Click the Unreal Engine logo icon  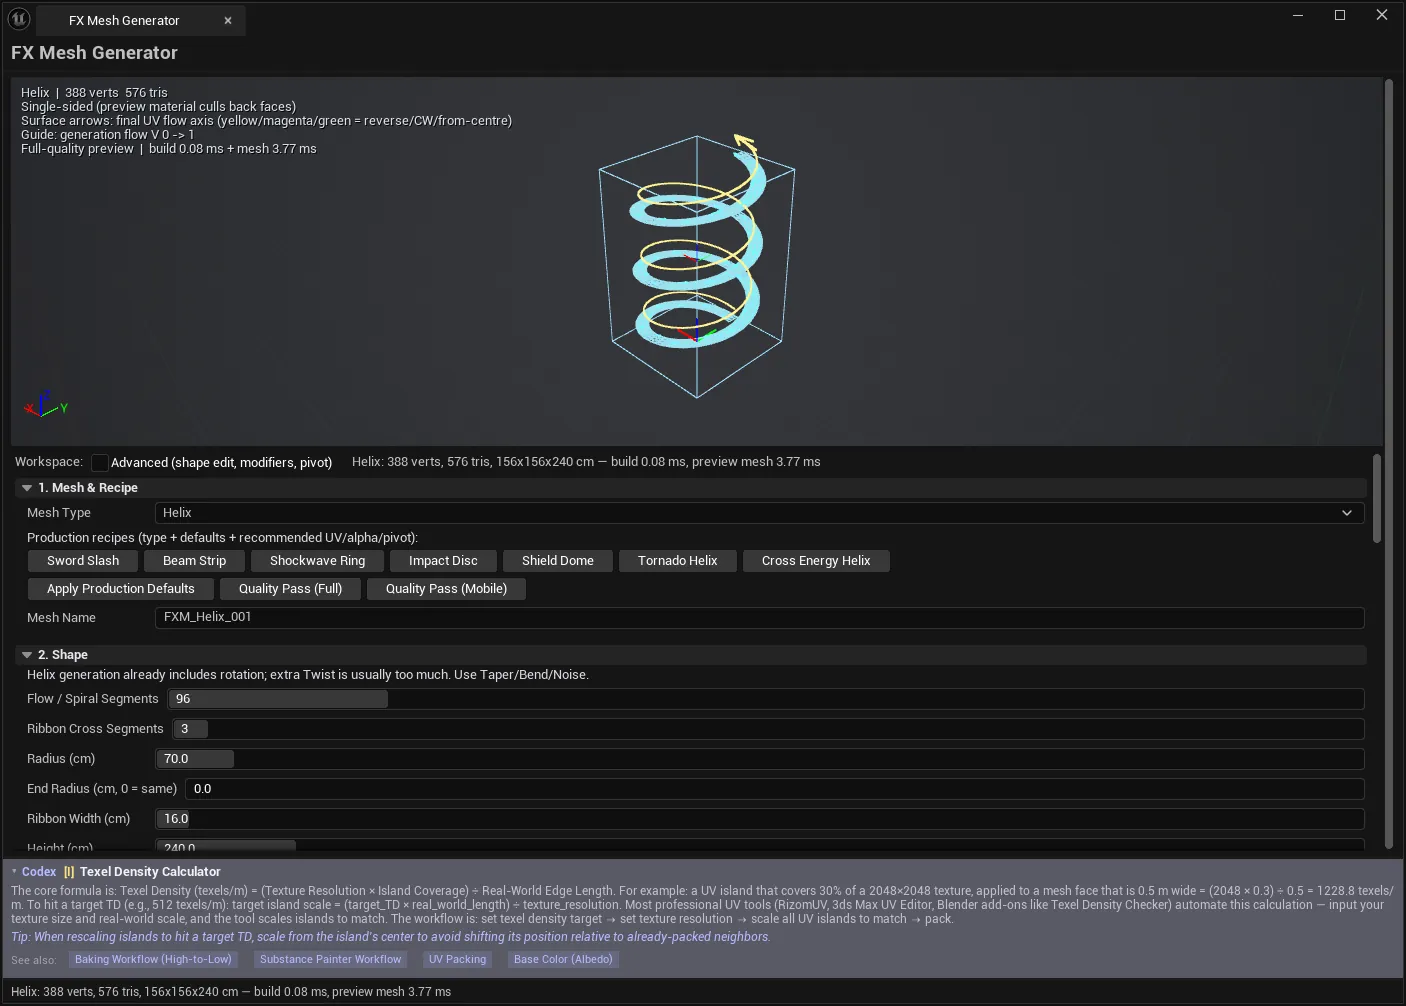(19, 19)
